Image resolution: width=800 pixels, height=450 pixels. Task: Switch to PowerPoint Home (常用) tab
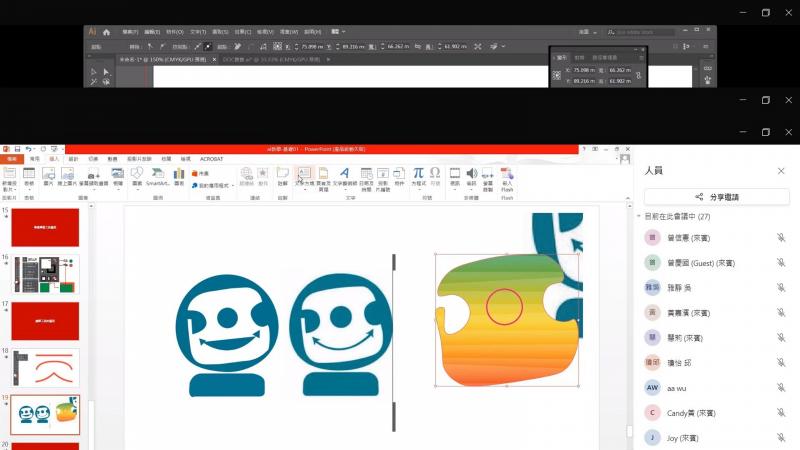click(x=35, y=159)
